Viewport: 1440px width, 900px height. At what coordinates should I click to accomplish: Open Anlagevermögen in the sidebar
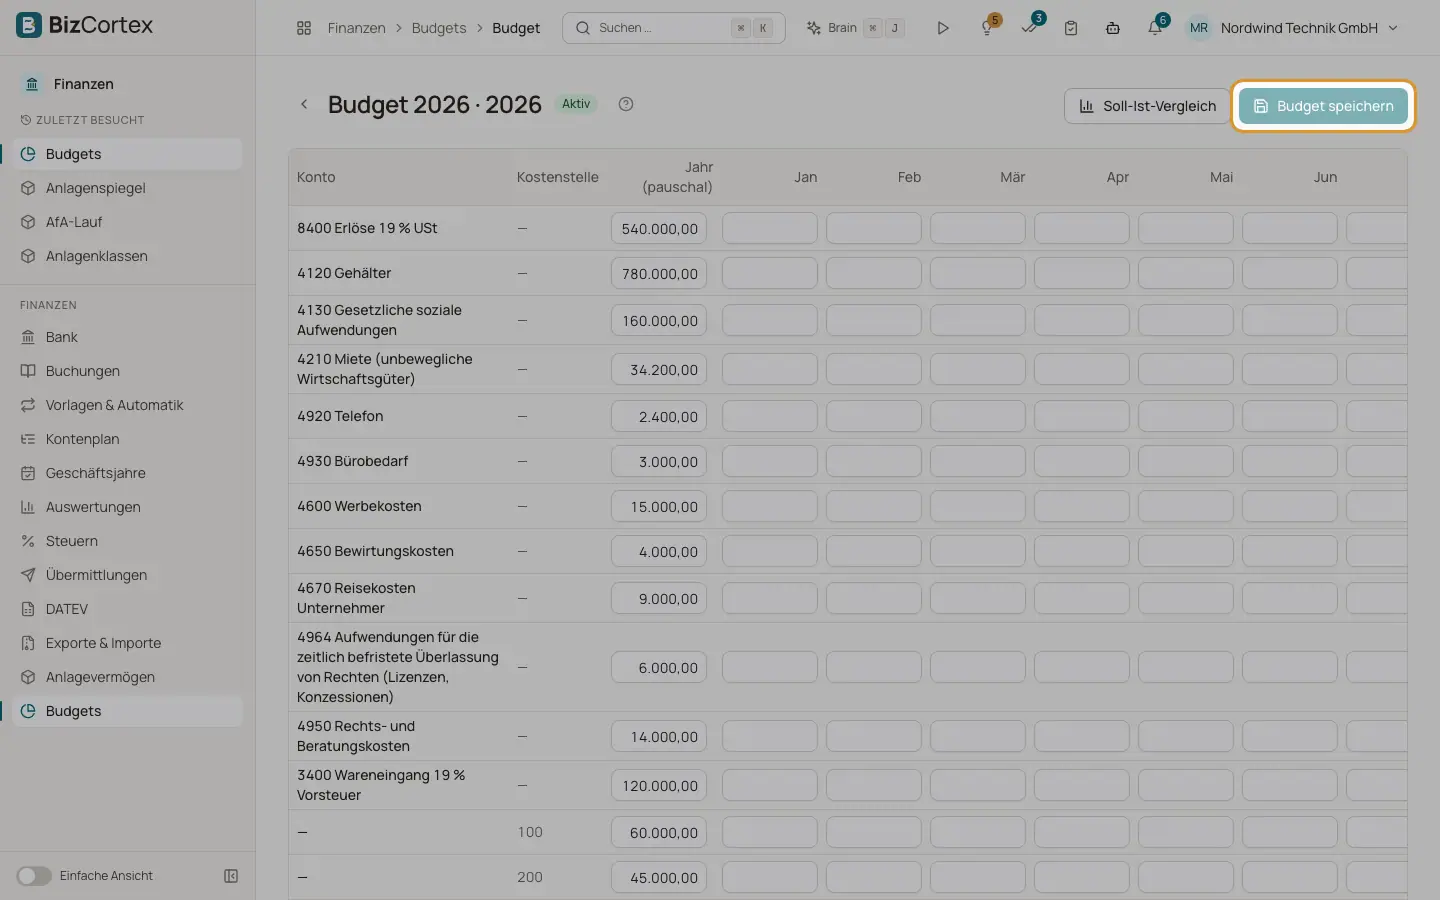(128, 677)
